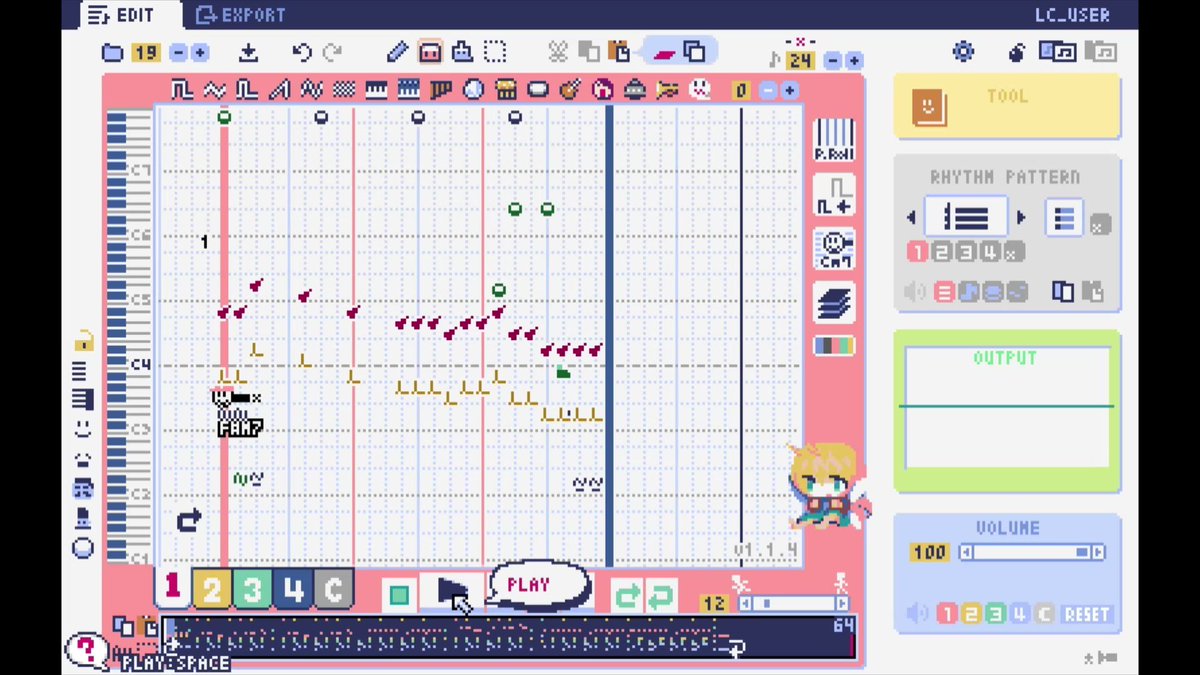Open the character face button
Viewport: 1200px width, 675px height.
(833, 248)
